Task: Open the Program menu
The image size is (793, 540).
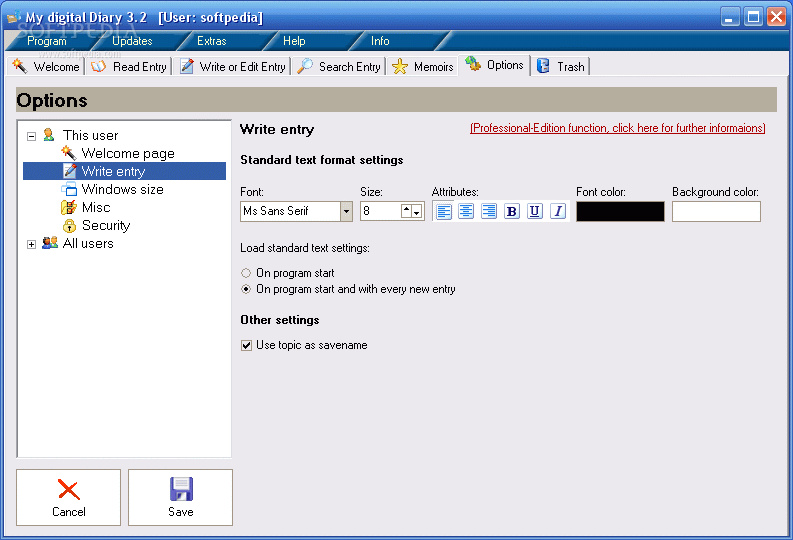Action: [47, 41]
